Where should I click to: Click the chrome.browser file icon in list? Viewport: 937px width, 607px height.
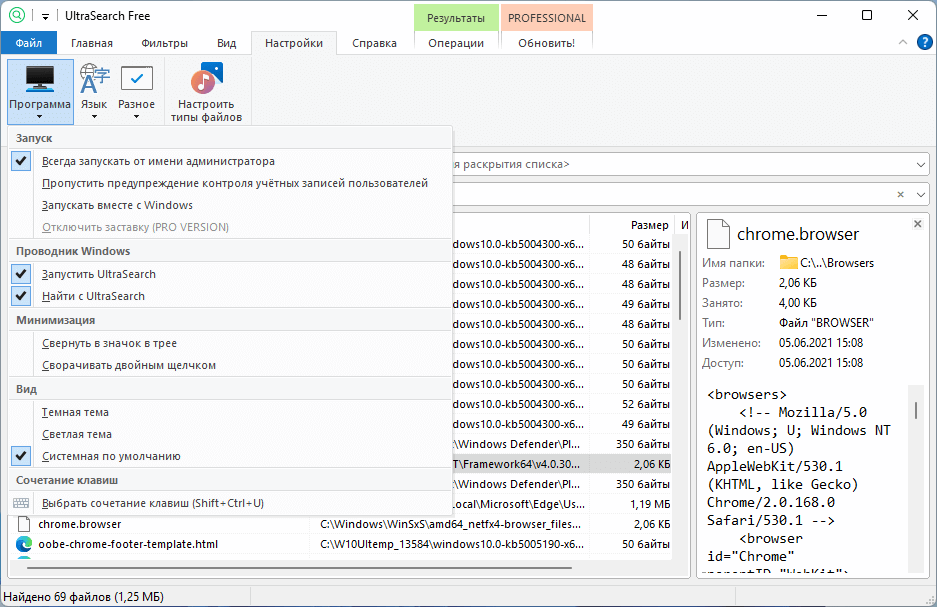(24, 524)
